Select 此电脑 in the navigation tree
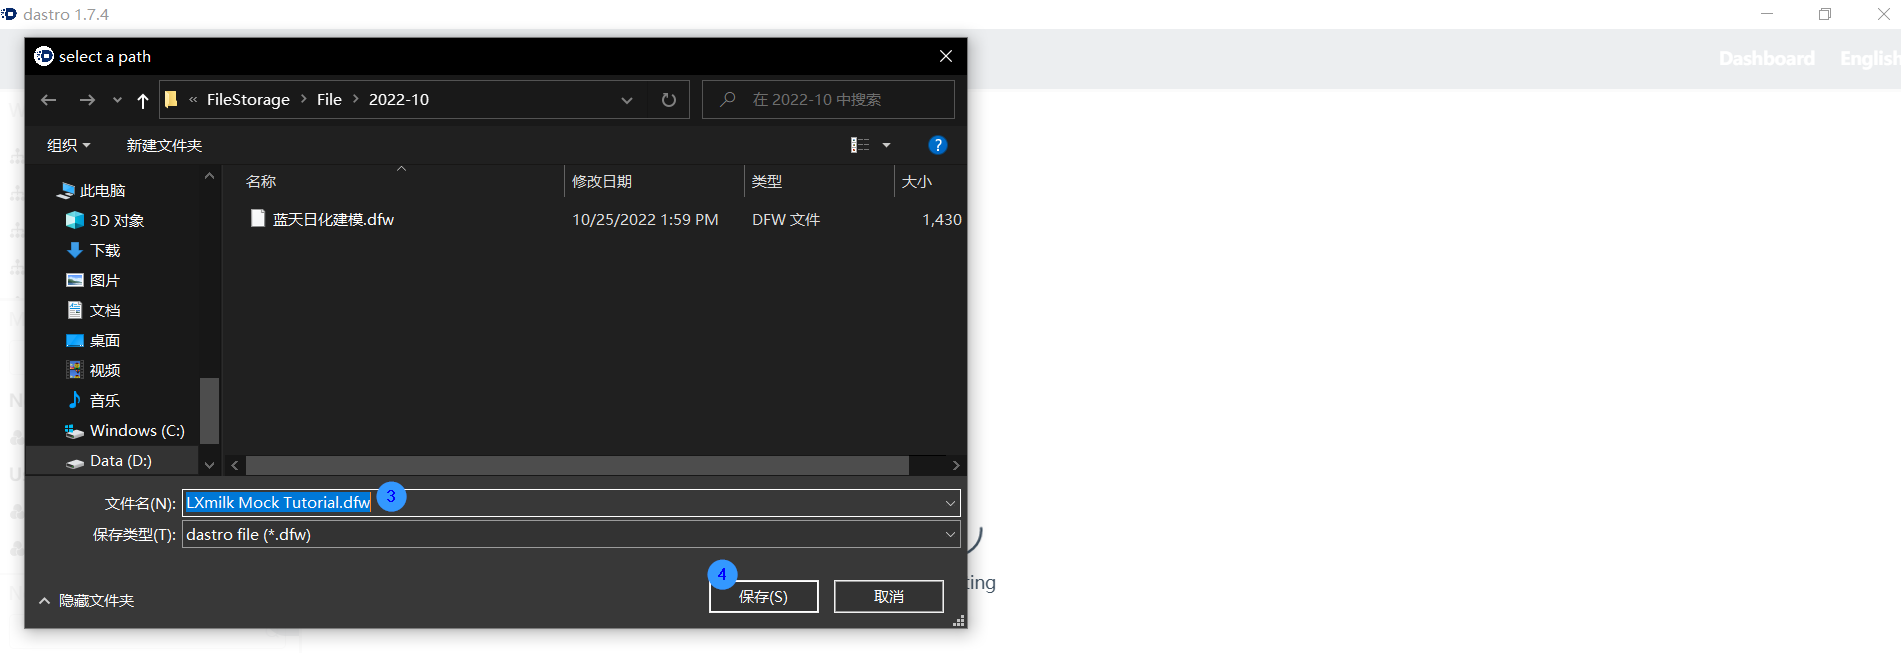The height and width of the screenshot is (653, 1901). pyautogui.click(x=92, y=190)
